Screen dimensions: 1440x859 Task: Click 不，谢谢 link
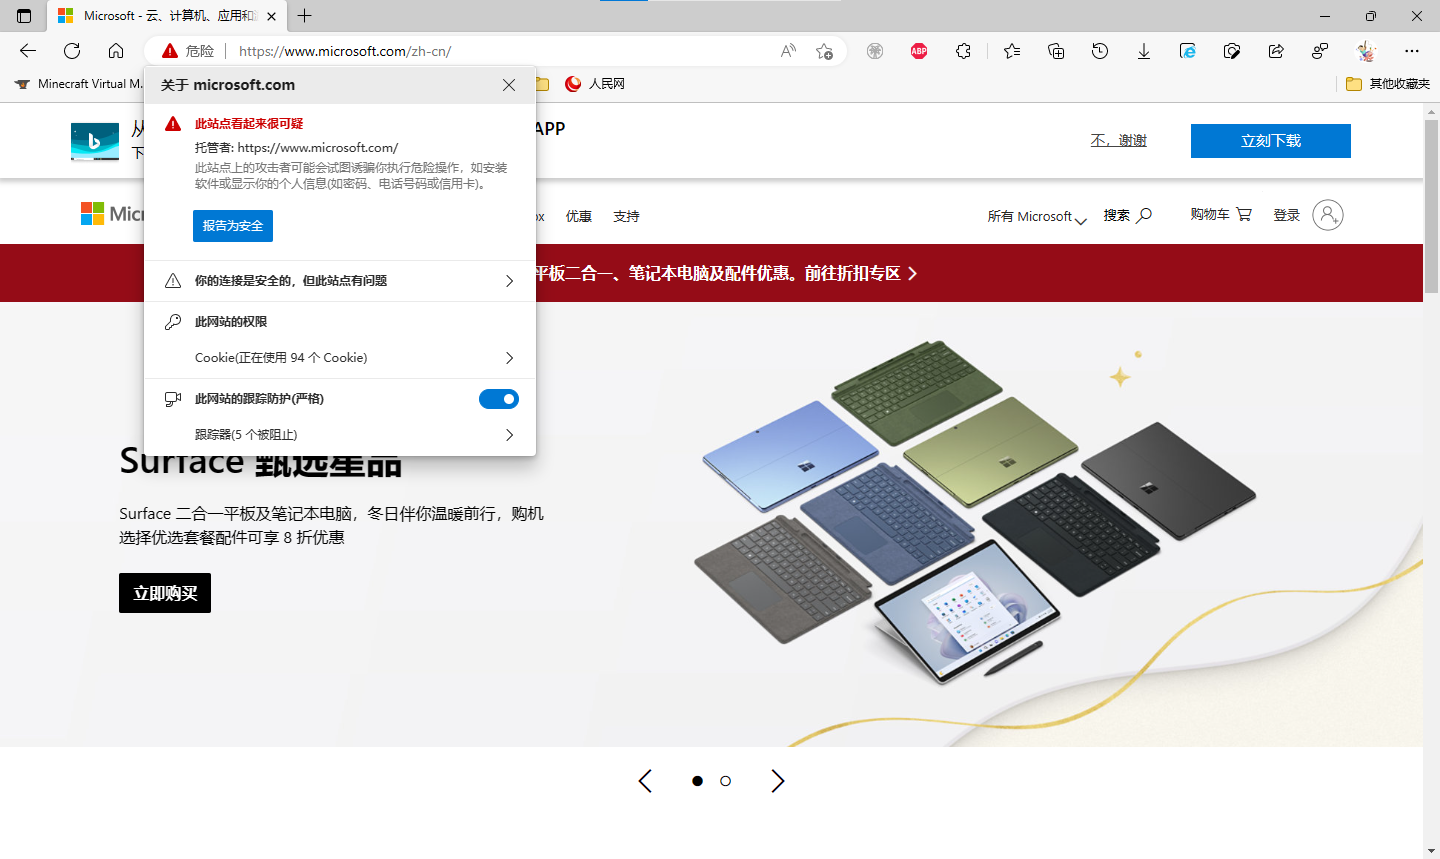click(x=1119, y=141)
